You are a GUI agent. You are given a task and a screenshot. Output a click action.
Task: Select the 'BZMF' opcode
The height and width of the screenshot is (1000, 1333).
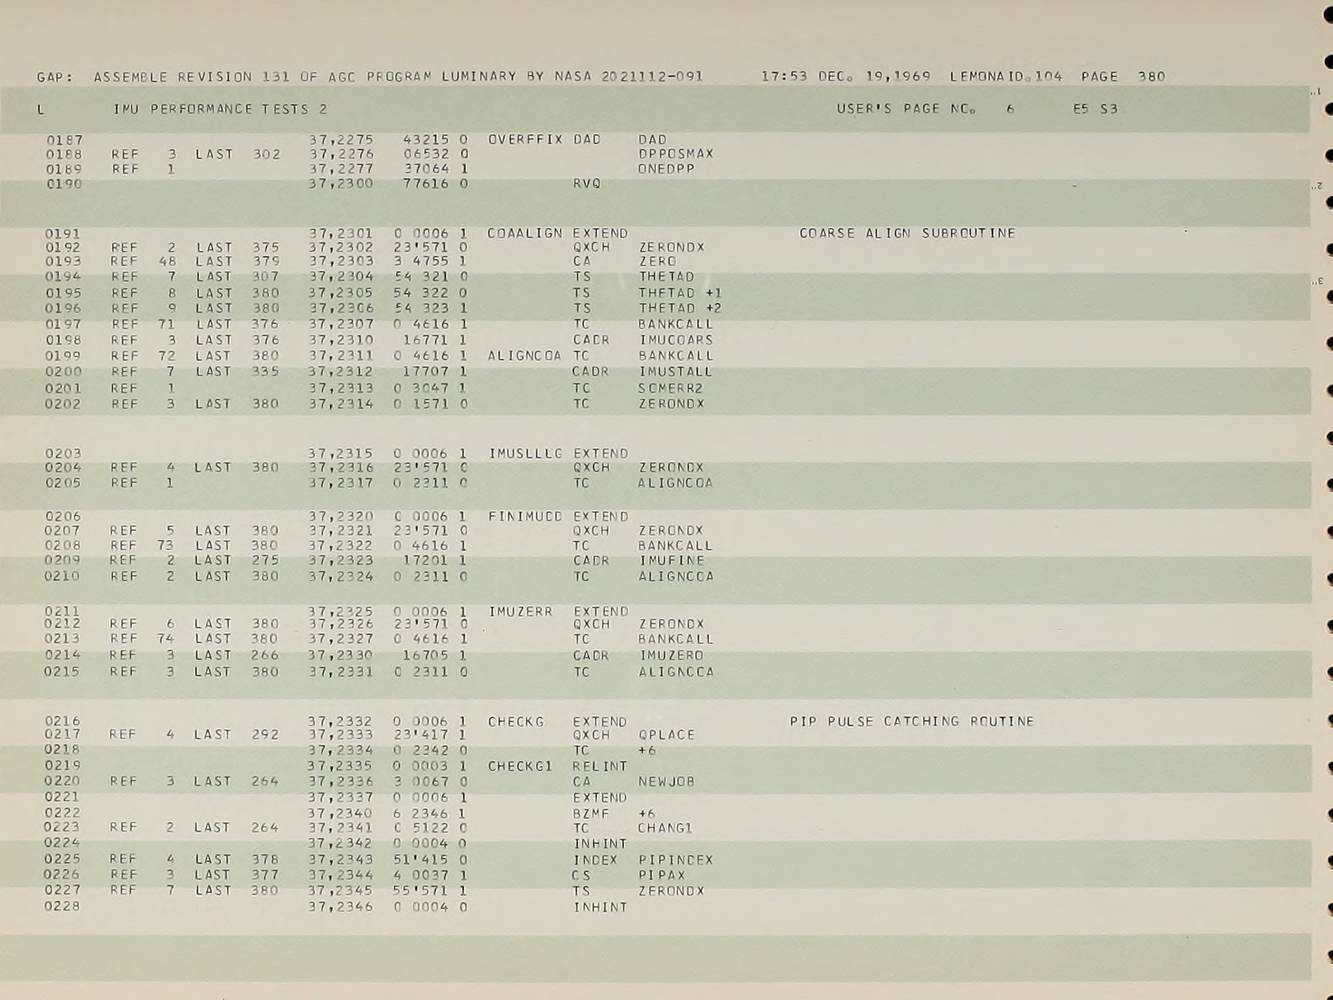click(x=591, y=814)
